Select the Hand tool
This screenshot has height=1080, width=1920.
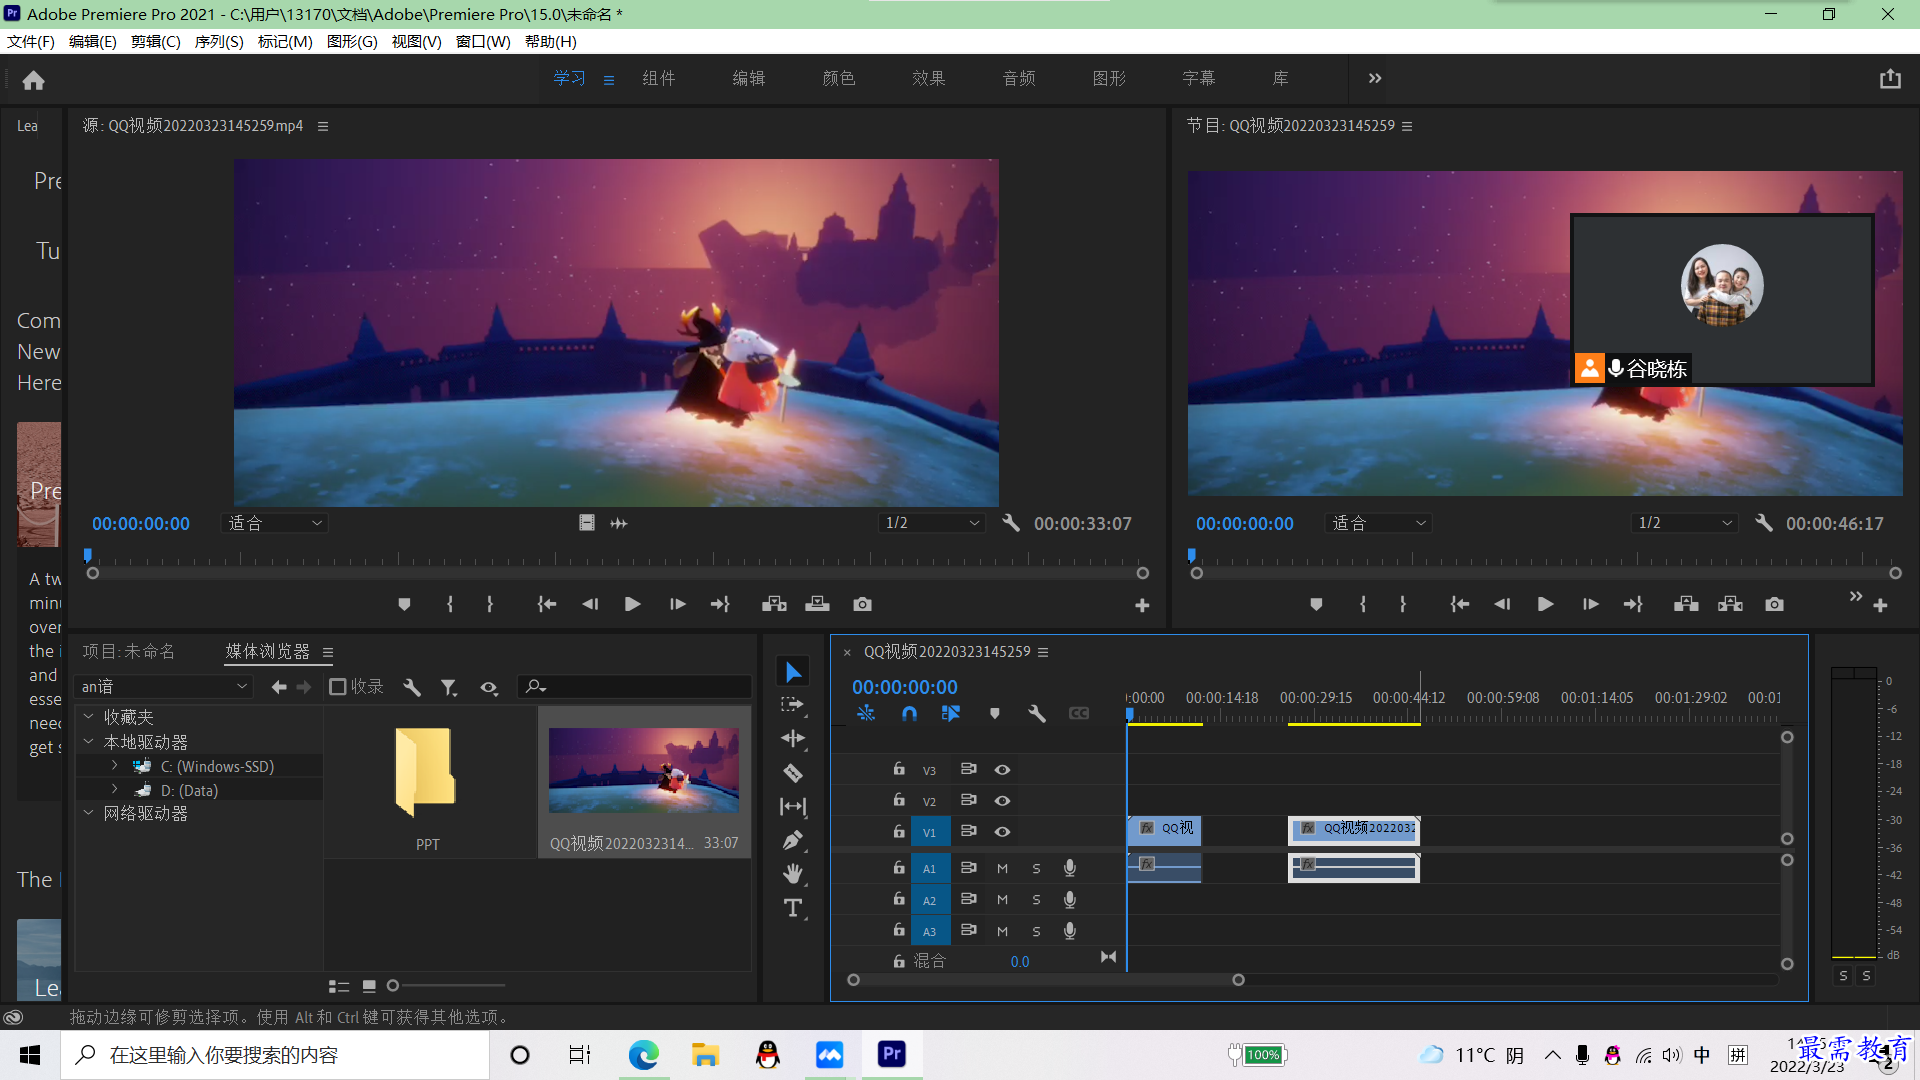point(793,874)
